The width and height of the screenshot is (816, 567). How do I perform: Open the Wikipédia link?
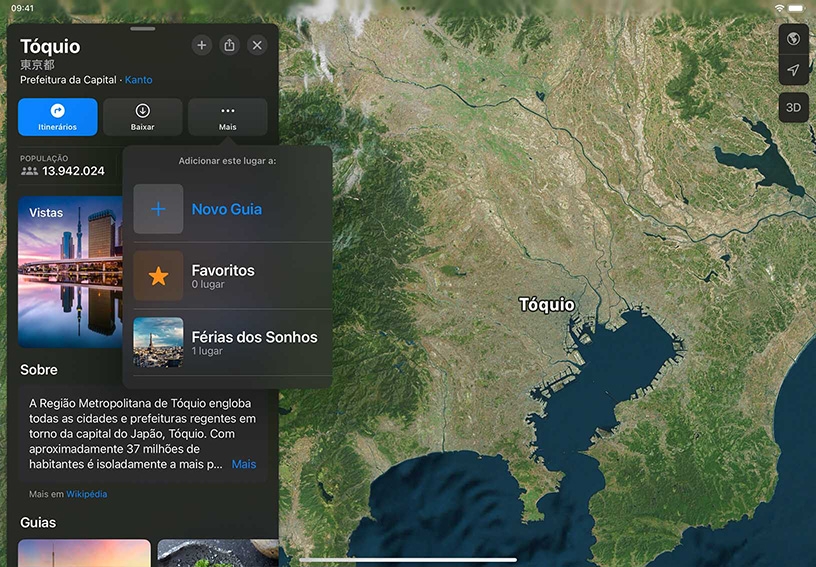coord(86,494)
